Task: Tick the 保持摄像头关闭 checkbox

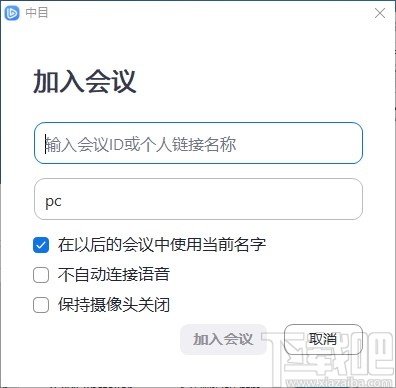Action: (x=41, y=305)
